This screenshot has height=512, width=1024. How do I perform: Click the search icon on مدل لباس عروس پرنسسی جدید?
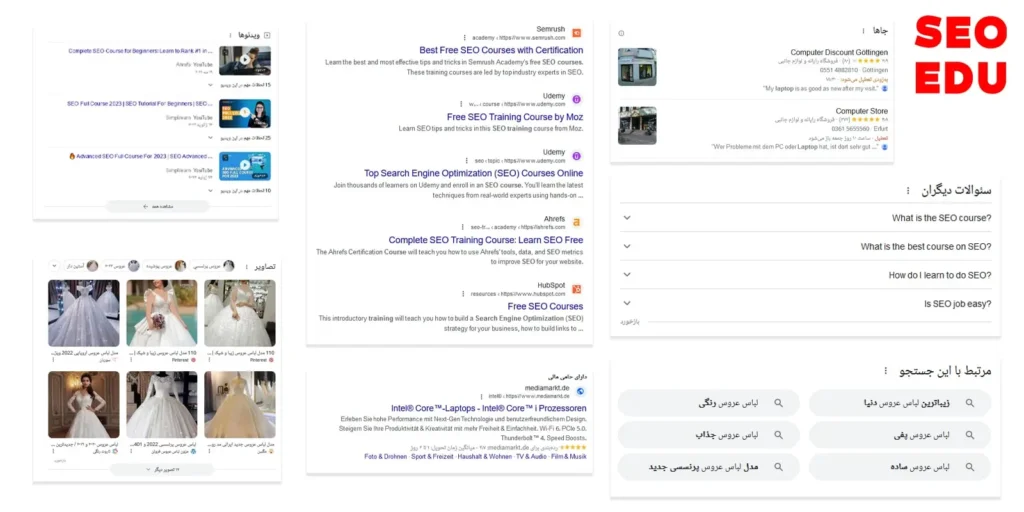tap(778, 467)
